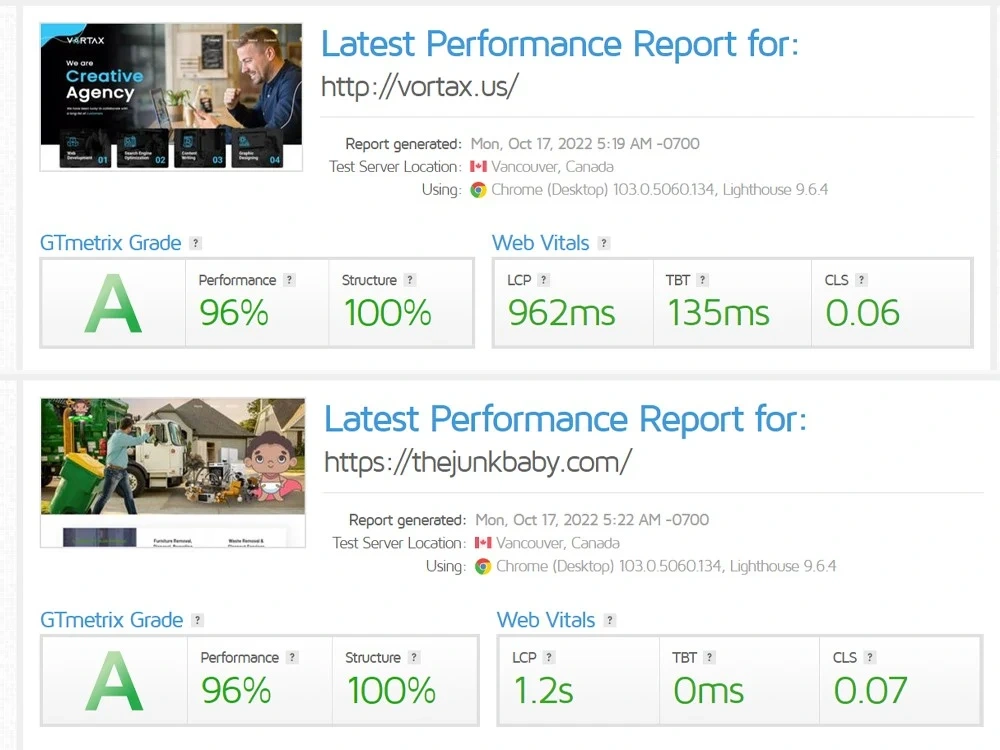The image size is (1000, 750).
Task: Click the GTmetrix Grade section heading for vortax.us
Action: pyautogui.click(x=109, y=243)
